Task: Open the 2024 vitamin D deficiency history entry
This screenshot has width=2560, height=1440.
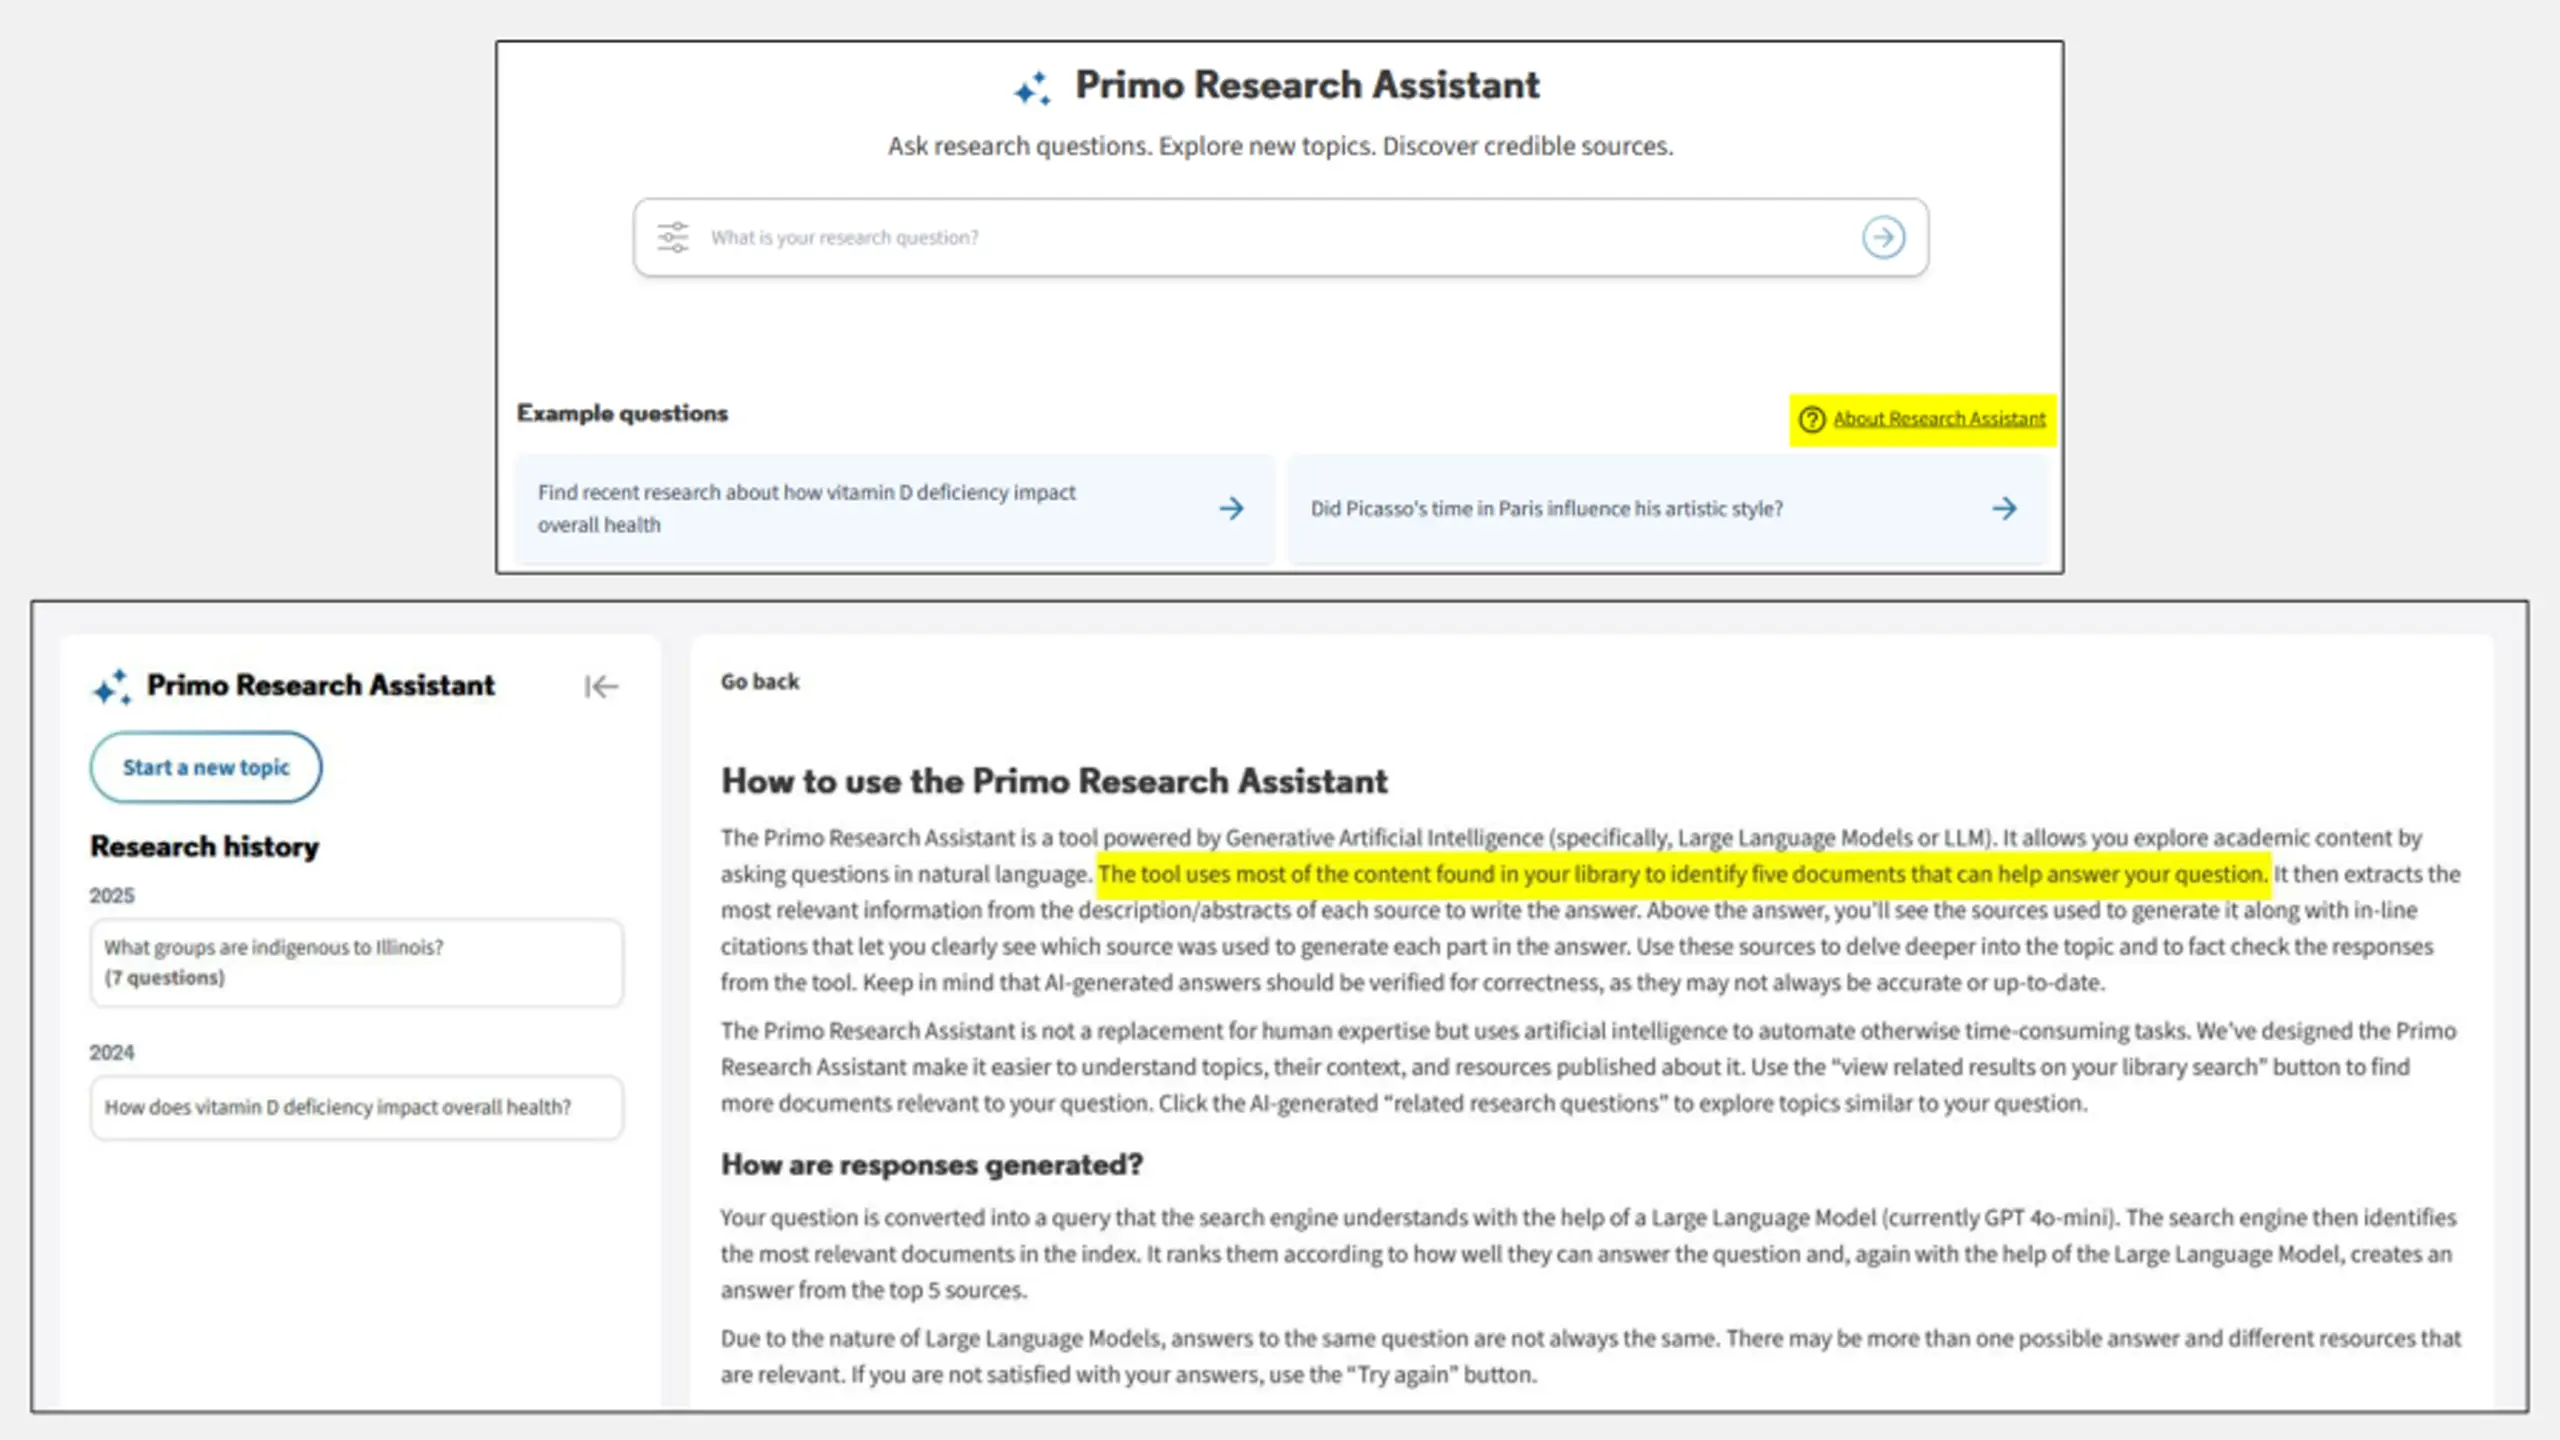Action: point(357,1107)
